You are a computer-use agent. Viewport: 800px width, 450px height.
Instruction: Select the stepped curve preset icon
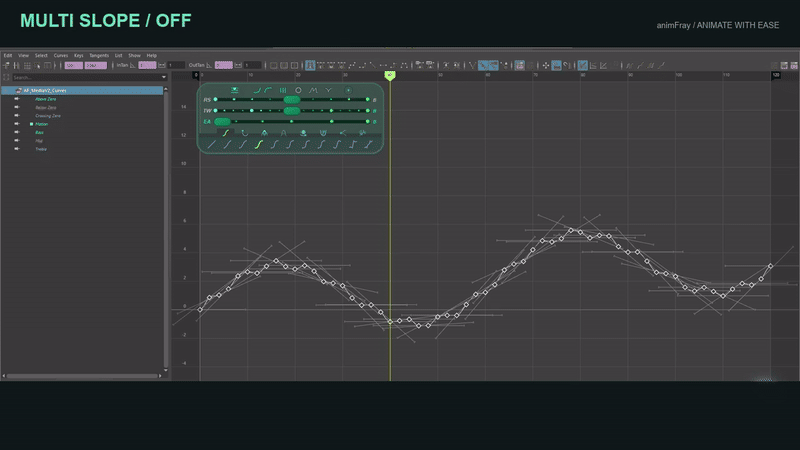pos(353,145)
